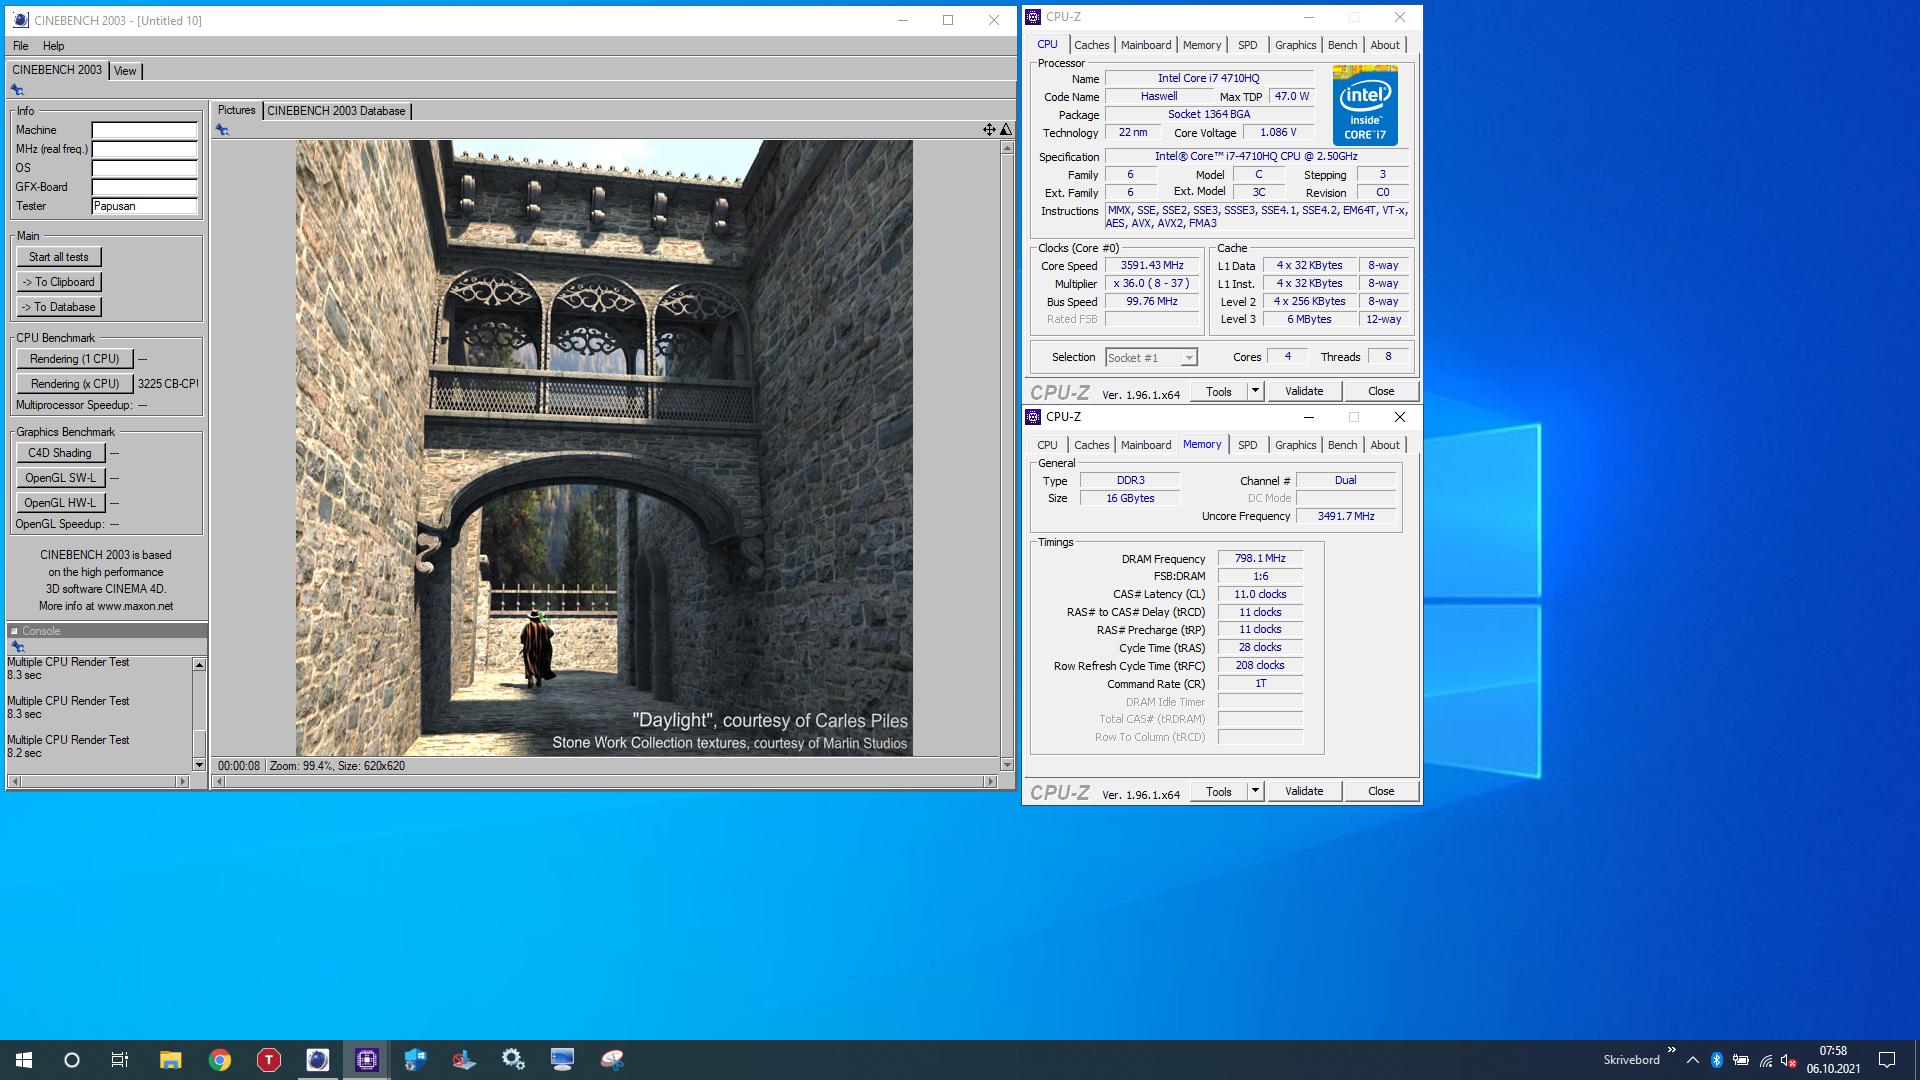Open Snipping Tool from the taskbar

[612, 1060]
